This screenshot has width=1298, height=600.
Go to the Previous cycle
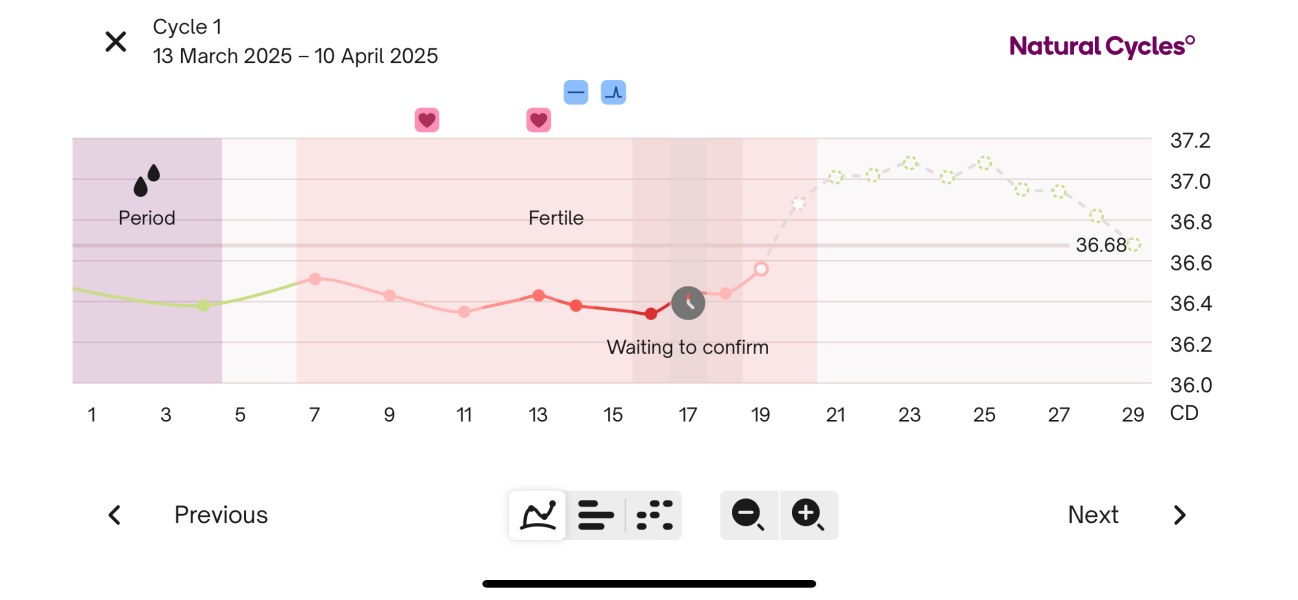pyautogui.click(x=221, y=515)
